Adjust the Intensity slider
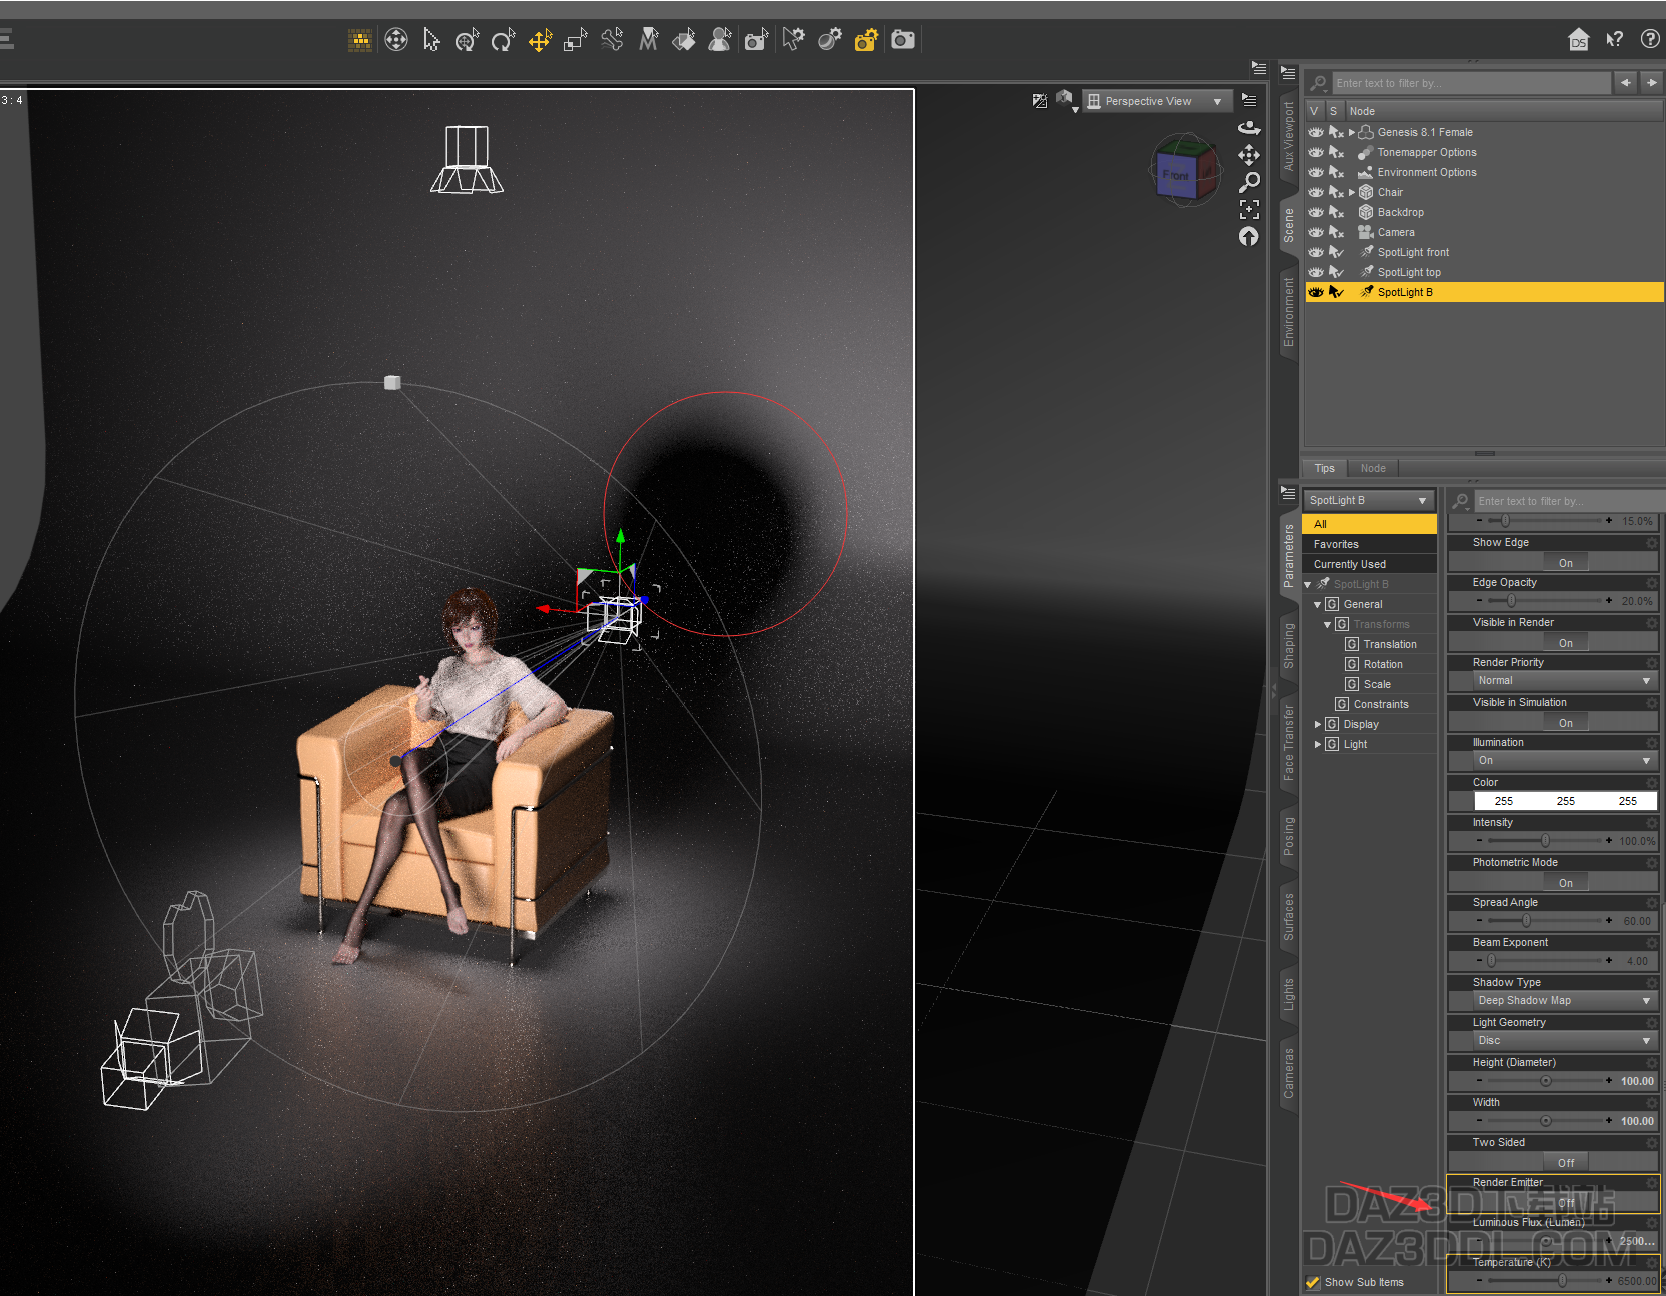This screenshot has width=1666, height=1296. [1545, 841]
